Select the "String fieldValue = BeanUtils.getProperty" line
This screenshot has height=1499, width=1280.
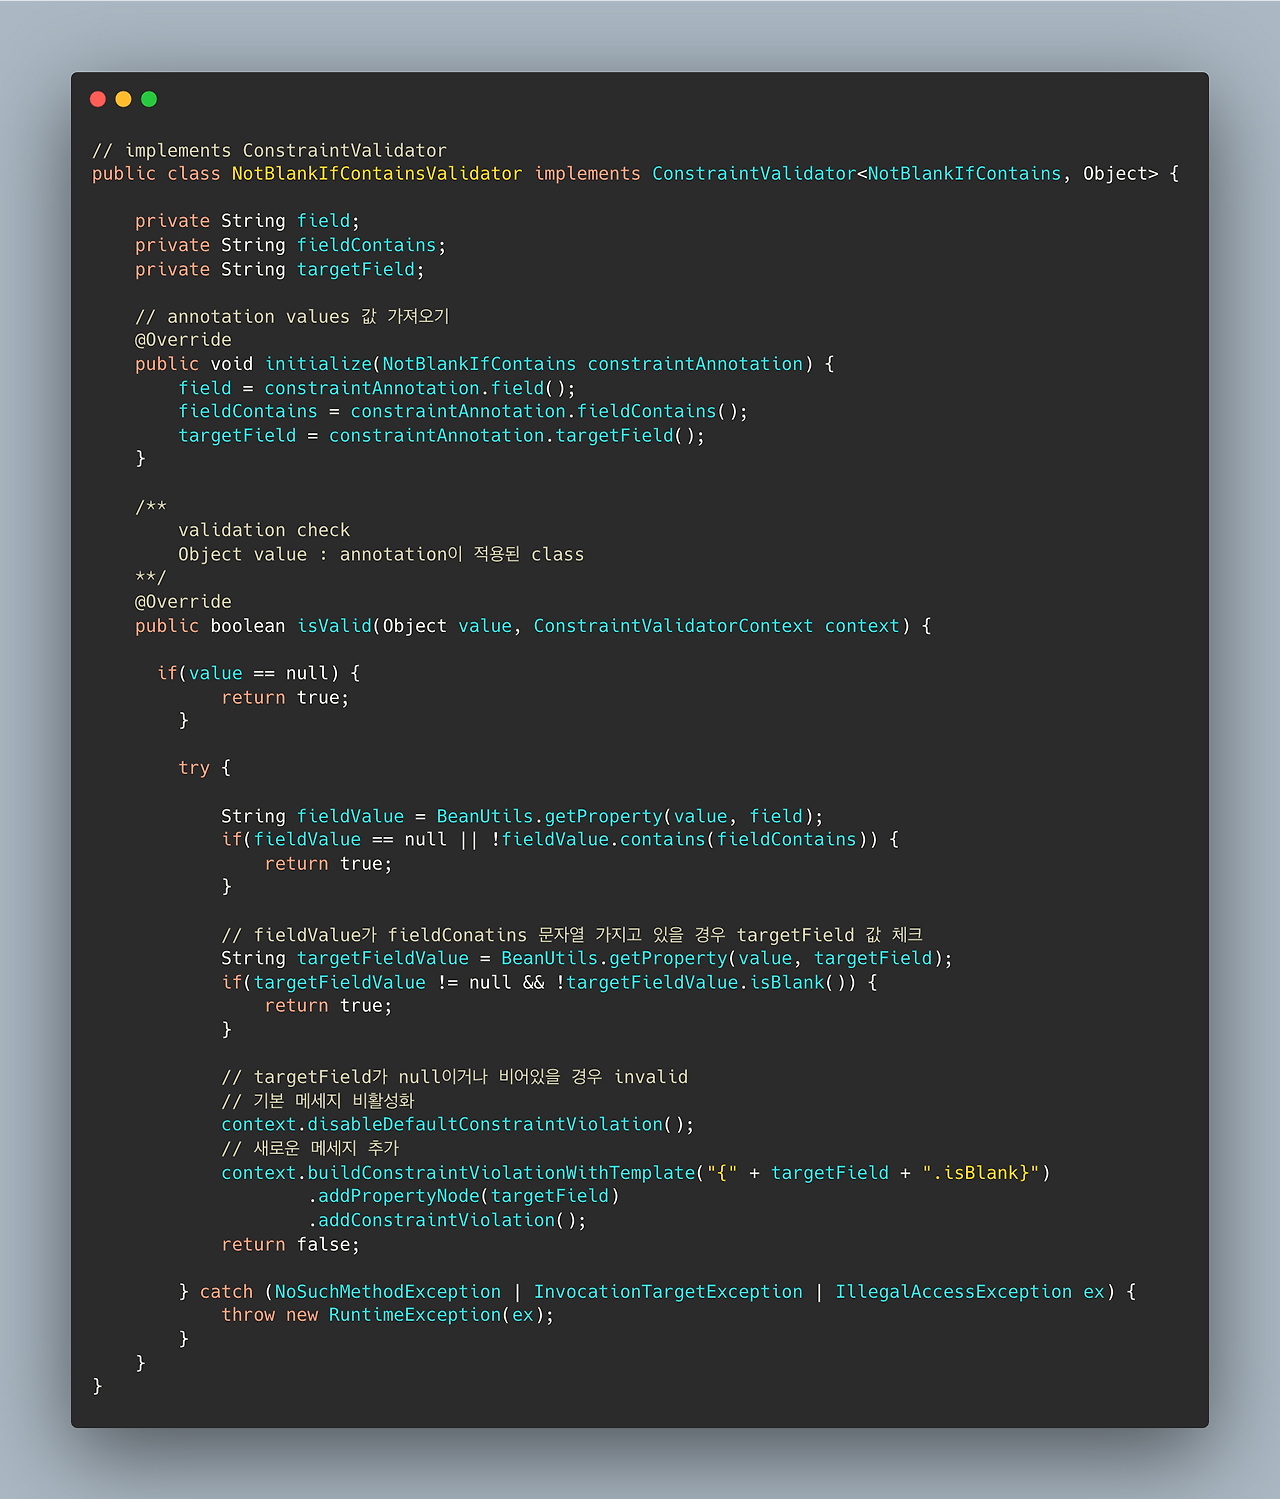[x=522, y=816]
